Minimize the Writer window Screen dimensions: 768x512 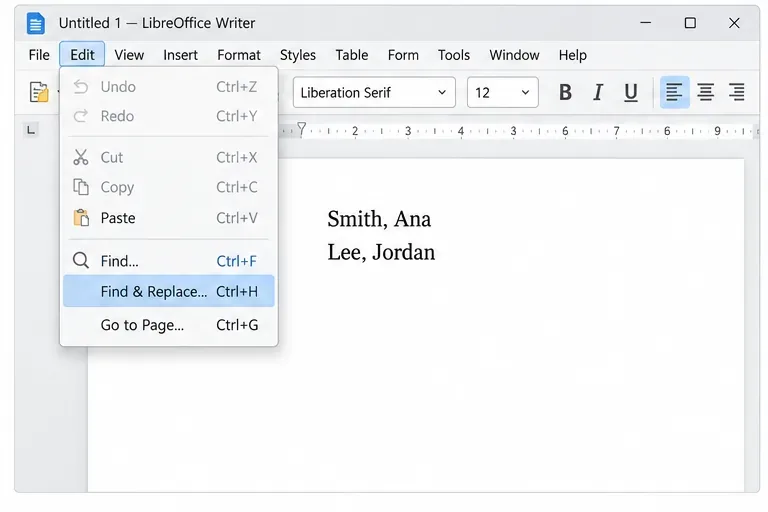tap(646, 23)
